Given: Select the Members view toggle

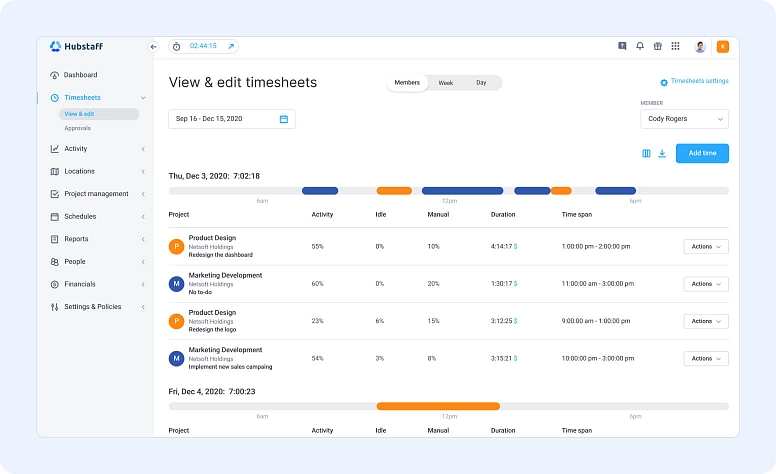Looking at the screenshot, I should [x=407, y=83].
